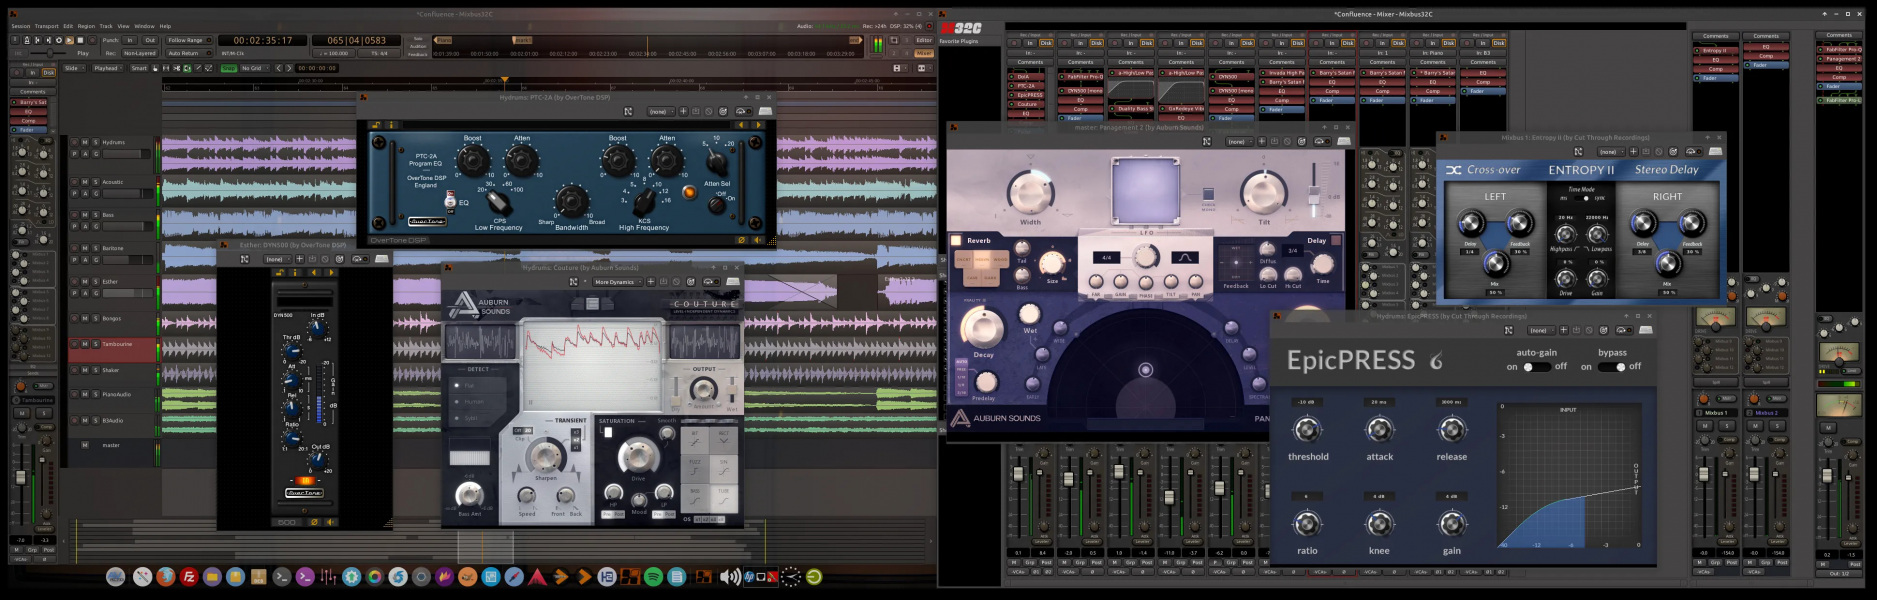Open keyboard icon in DYN500 plugin toolbar

tap(381, 259)
